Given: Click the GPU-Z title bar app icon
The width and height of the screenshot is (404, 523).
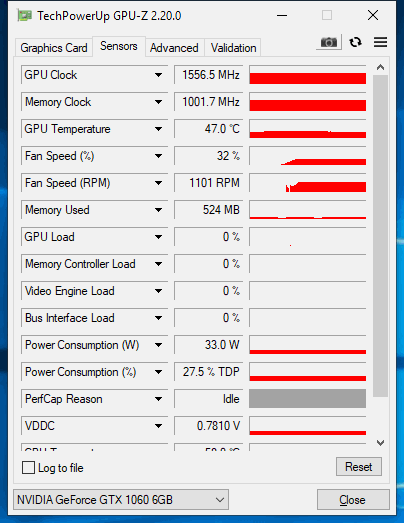Looking at the screenshot, I should [24, 16].
